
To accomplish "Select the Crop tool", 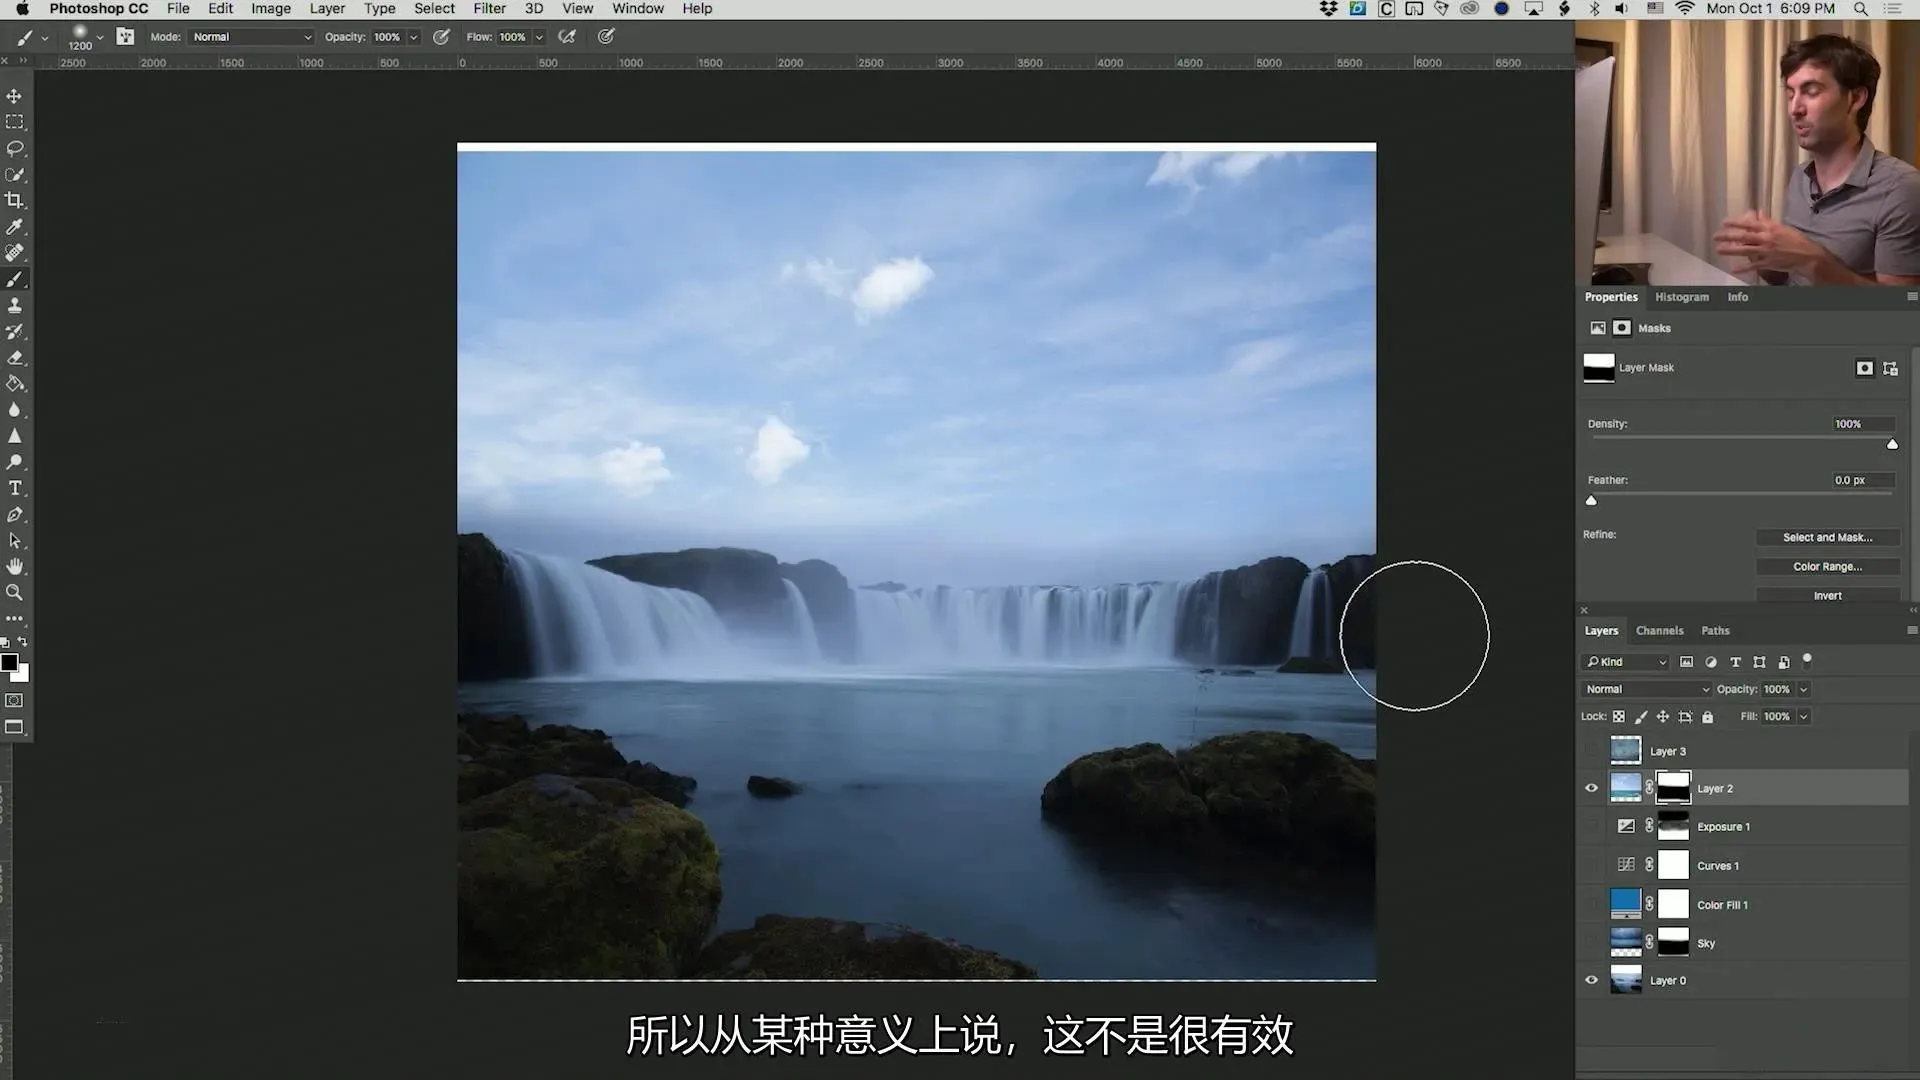I will [x=14, y=200].
